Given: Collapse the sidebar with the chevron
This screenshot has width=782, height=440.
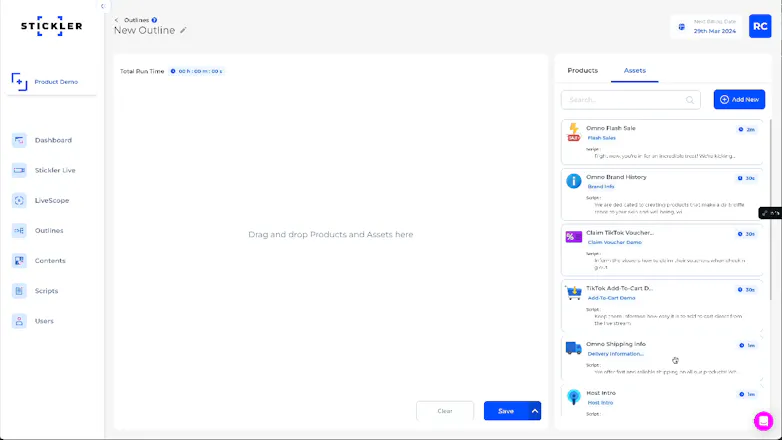Looking at the screenshot, I should click(103, 6).
